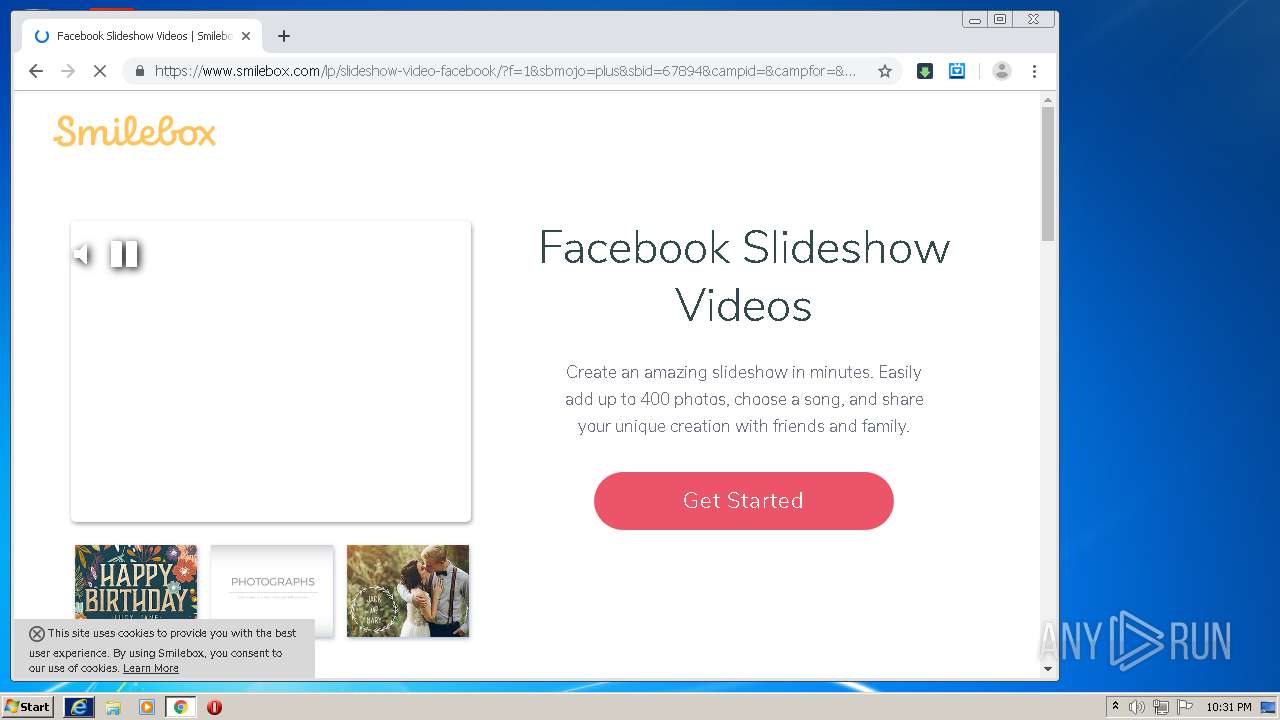Open the blue extension icon in toolbar
This screenshot has width=1280, height=720.
click(x=957, y=71)
